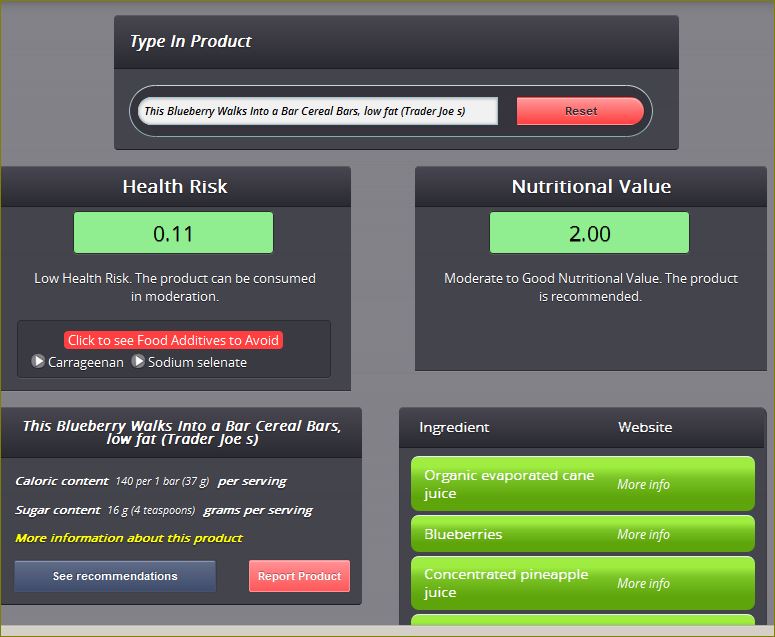Viewport: 775px width, 637px height.
Task: Select the Blueberries ingredient name
Action: [463, 534]
